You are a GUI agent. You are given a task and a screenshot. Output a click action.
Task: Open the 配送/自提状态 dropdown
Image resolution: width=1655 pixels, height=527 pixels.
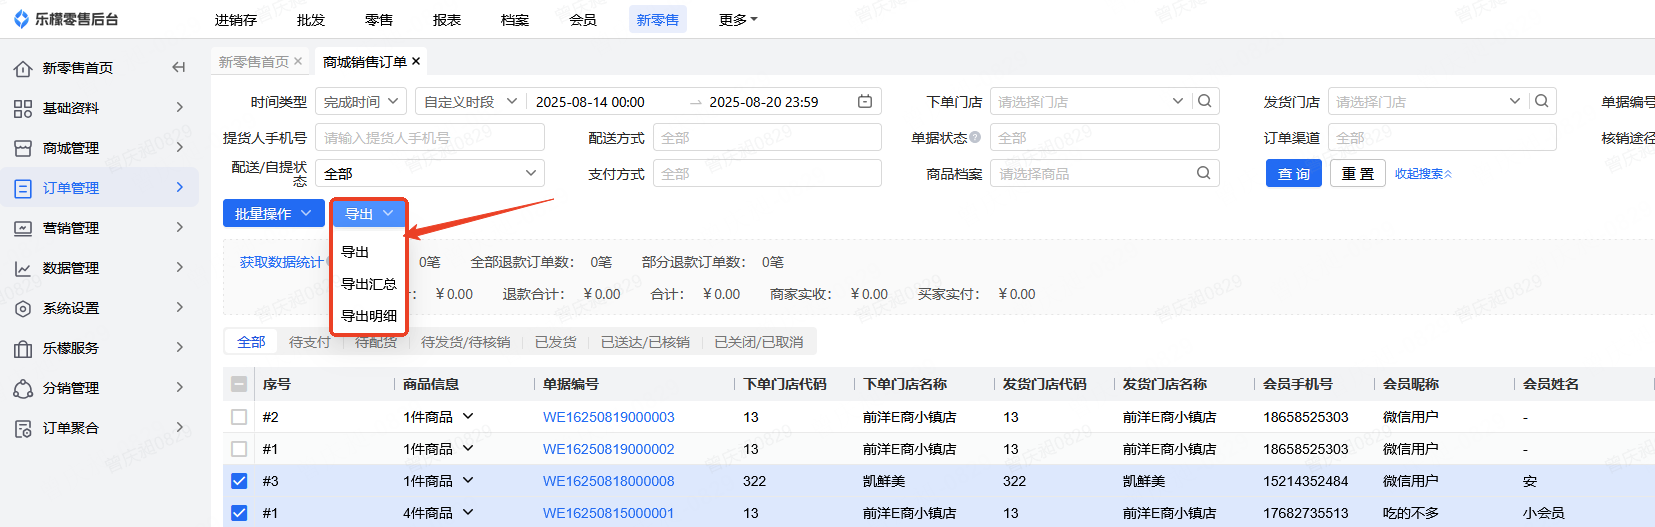430,173
